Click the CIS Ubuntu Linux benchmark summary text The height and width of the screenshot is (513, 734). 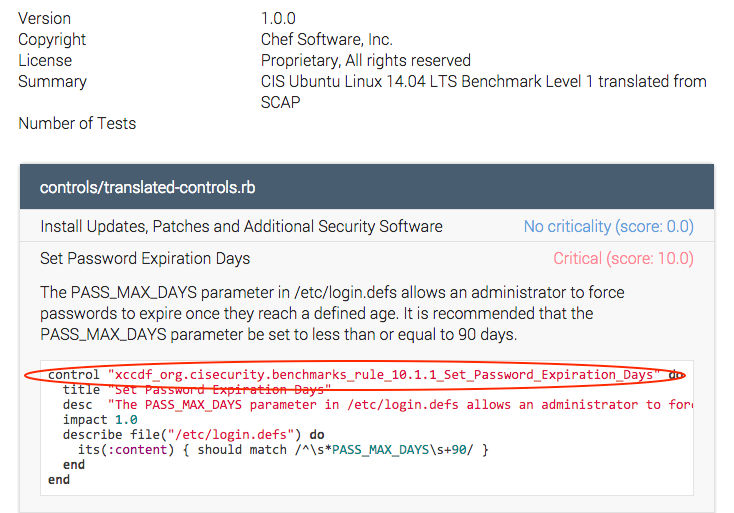tap(483, 81)
